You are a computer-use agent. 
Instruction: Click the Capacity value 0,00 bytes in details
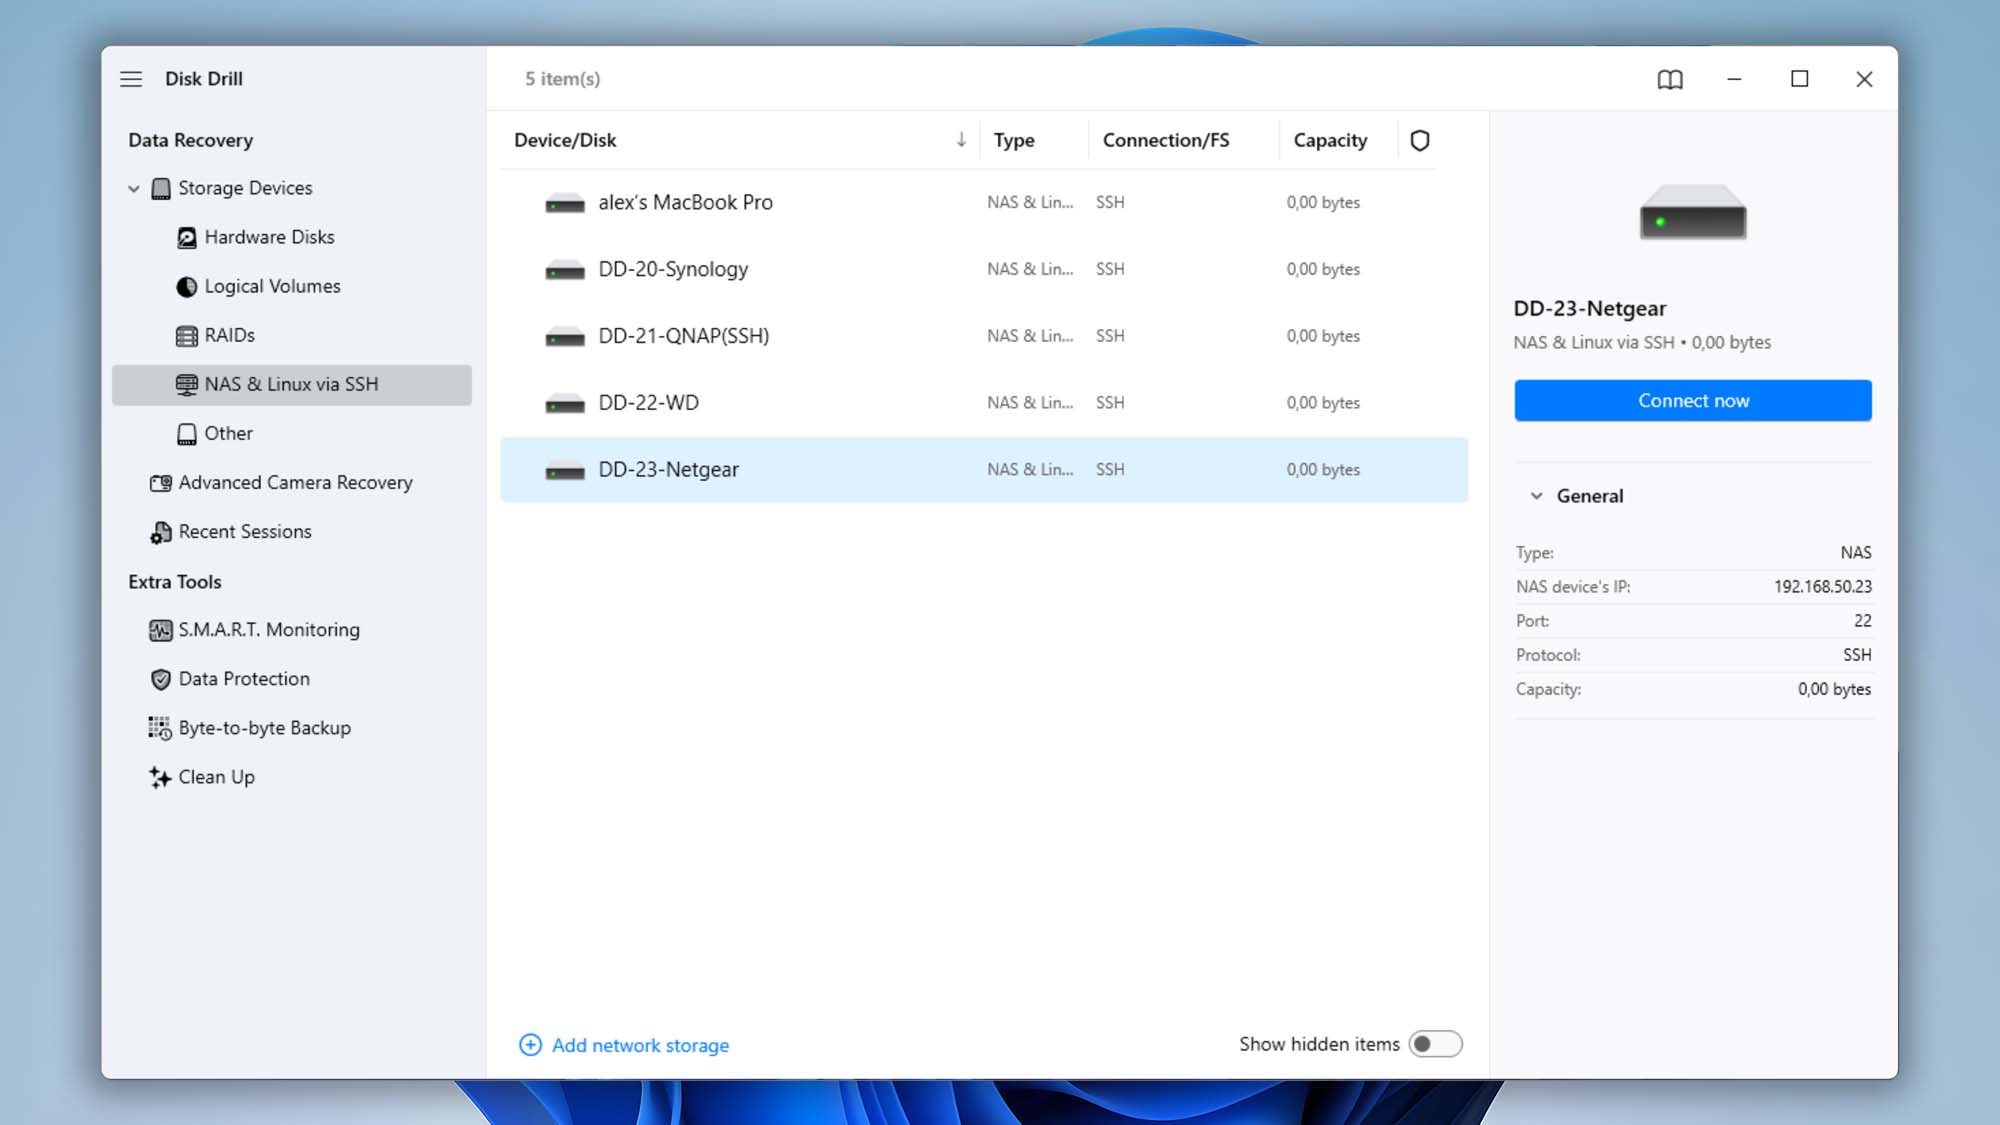pos(1834,690)
